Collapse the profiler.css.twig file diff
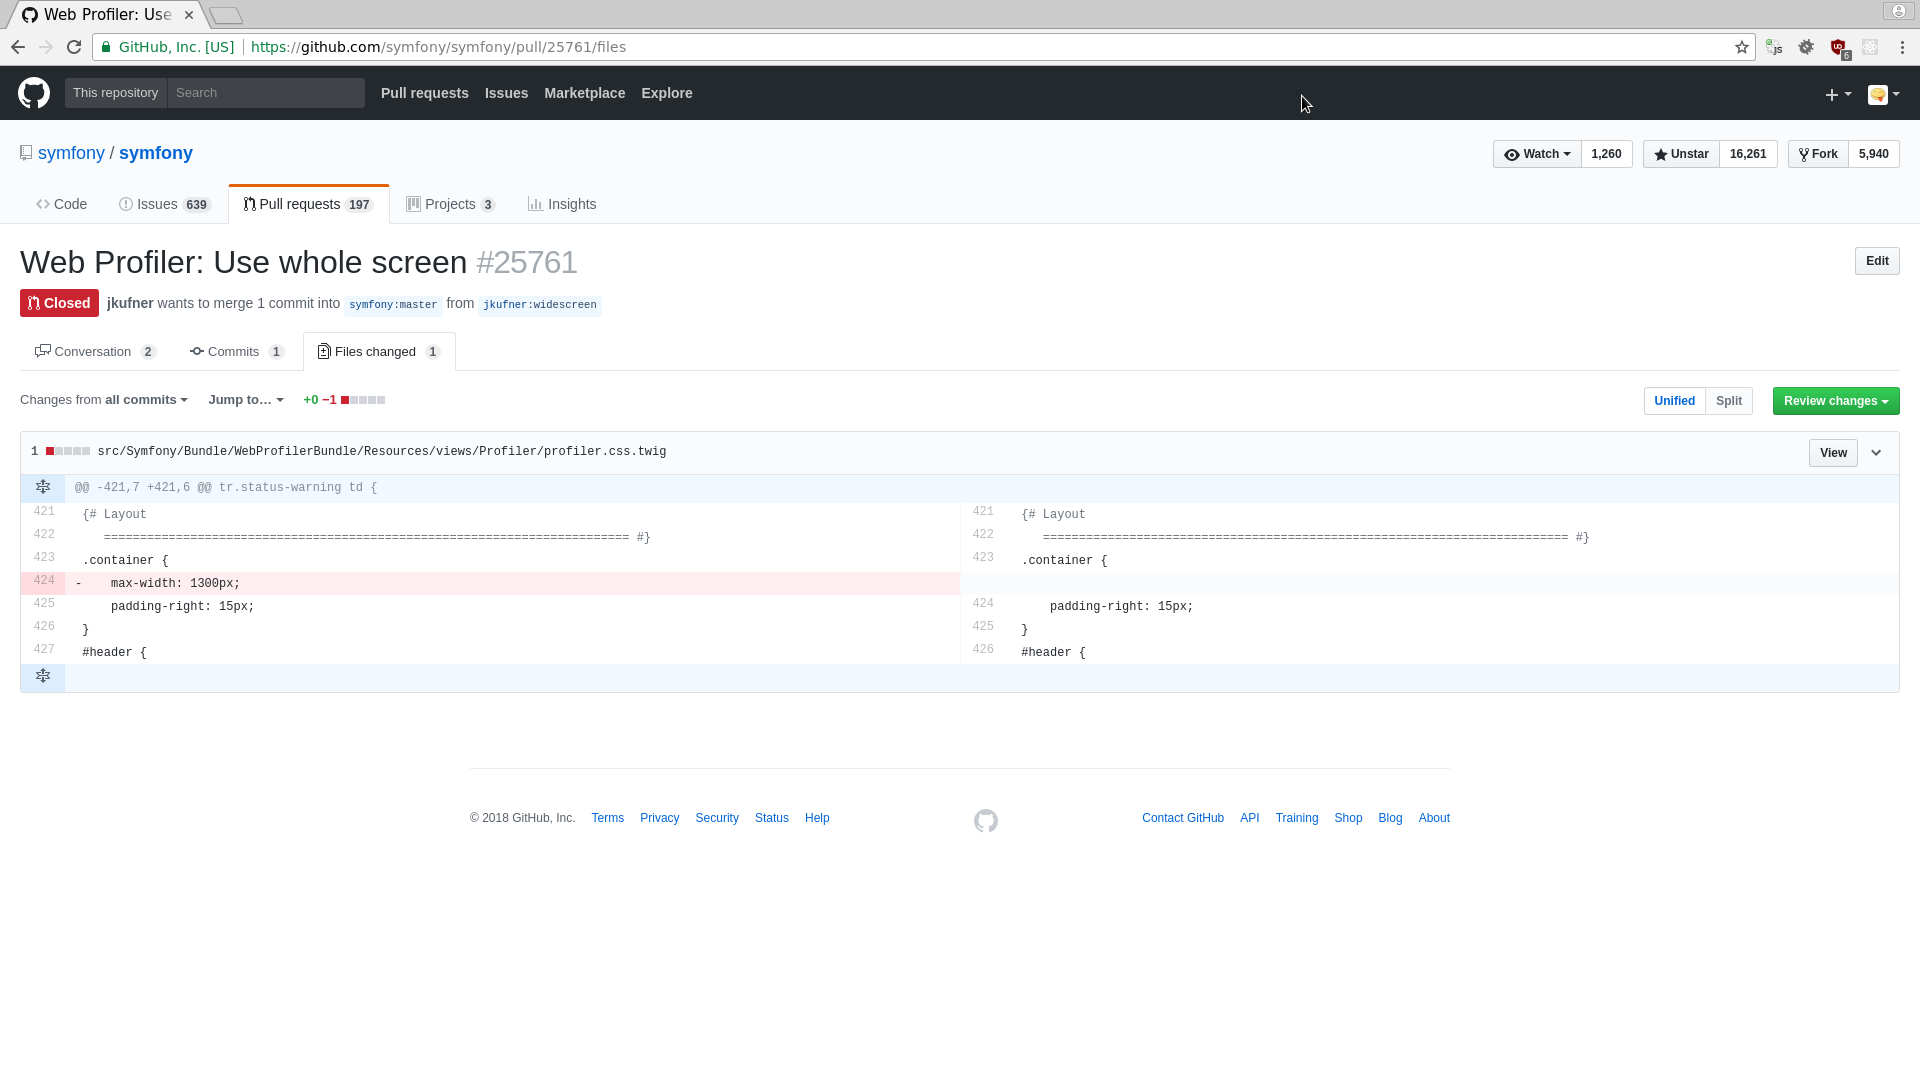Viewport: 1920px width, 1080px height. tap(1877, 453)
